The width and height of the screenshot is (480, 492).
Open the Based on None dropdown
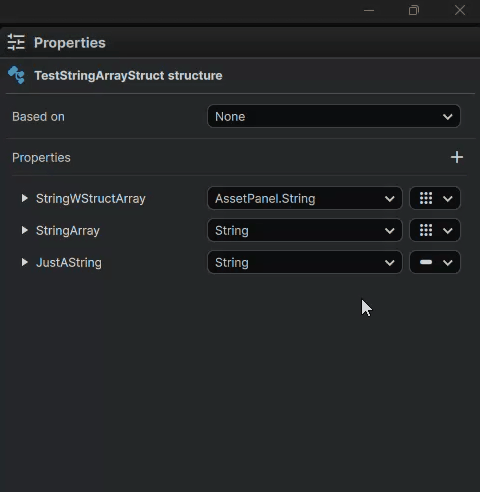point(334,116)
